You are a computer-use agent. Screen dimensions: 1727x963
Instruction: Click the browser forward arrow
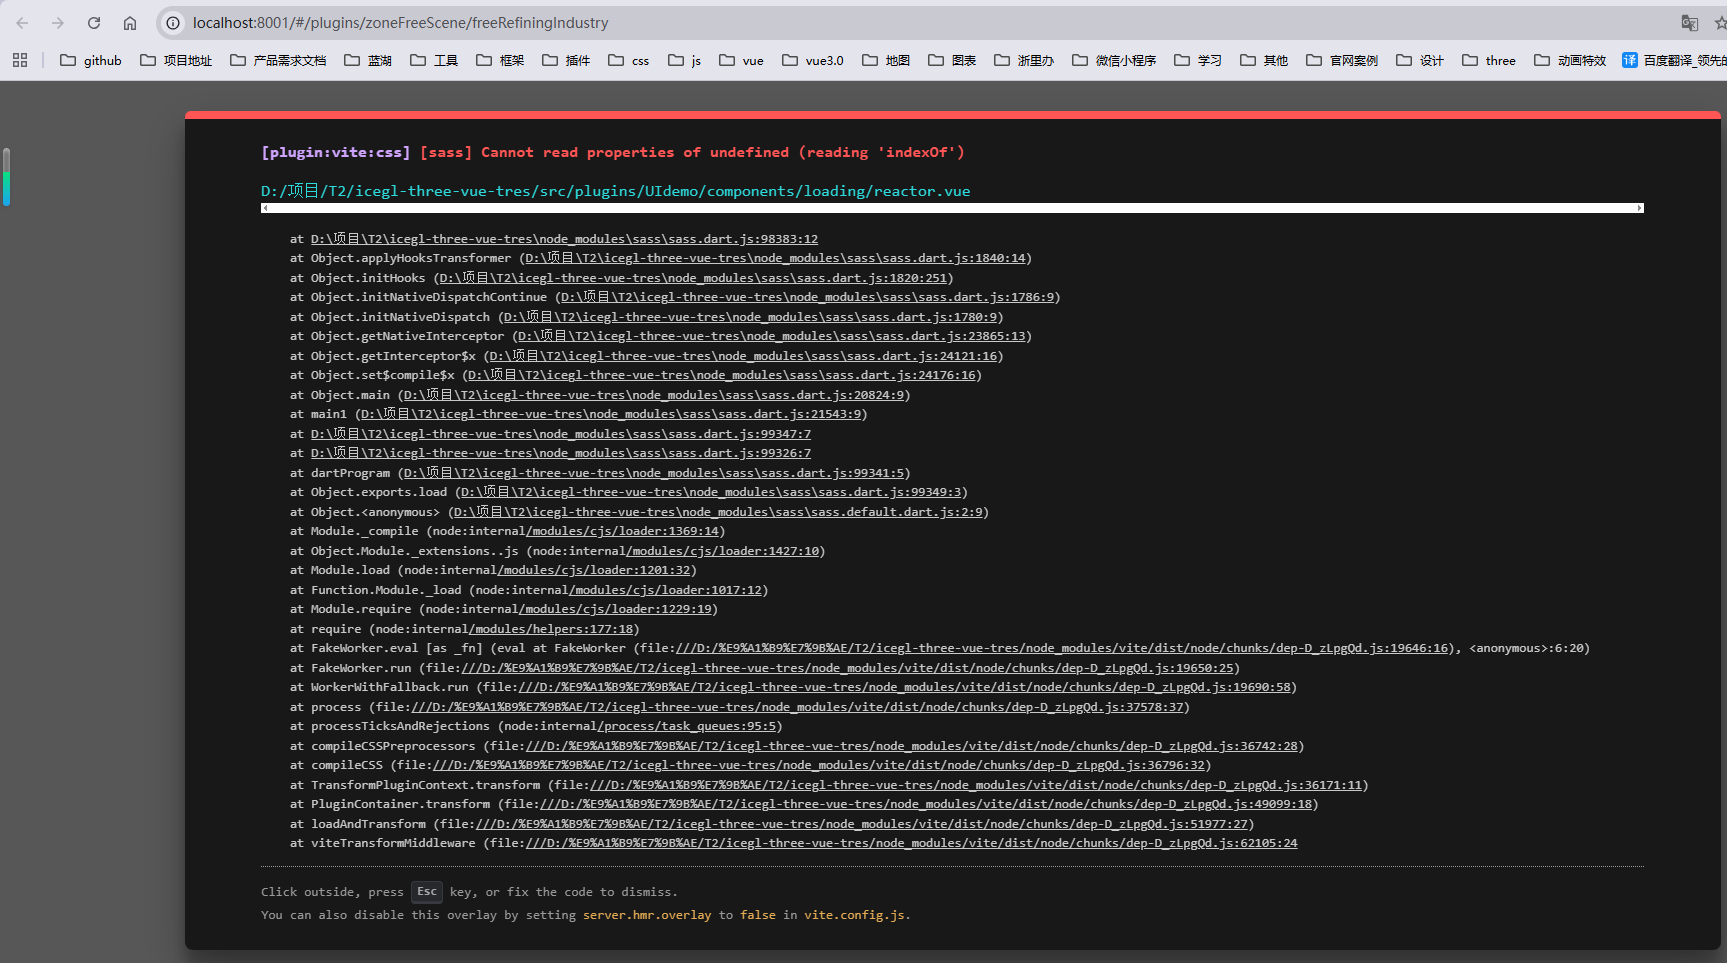point(58,23)
